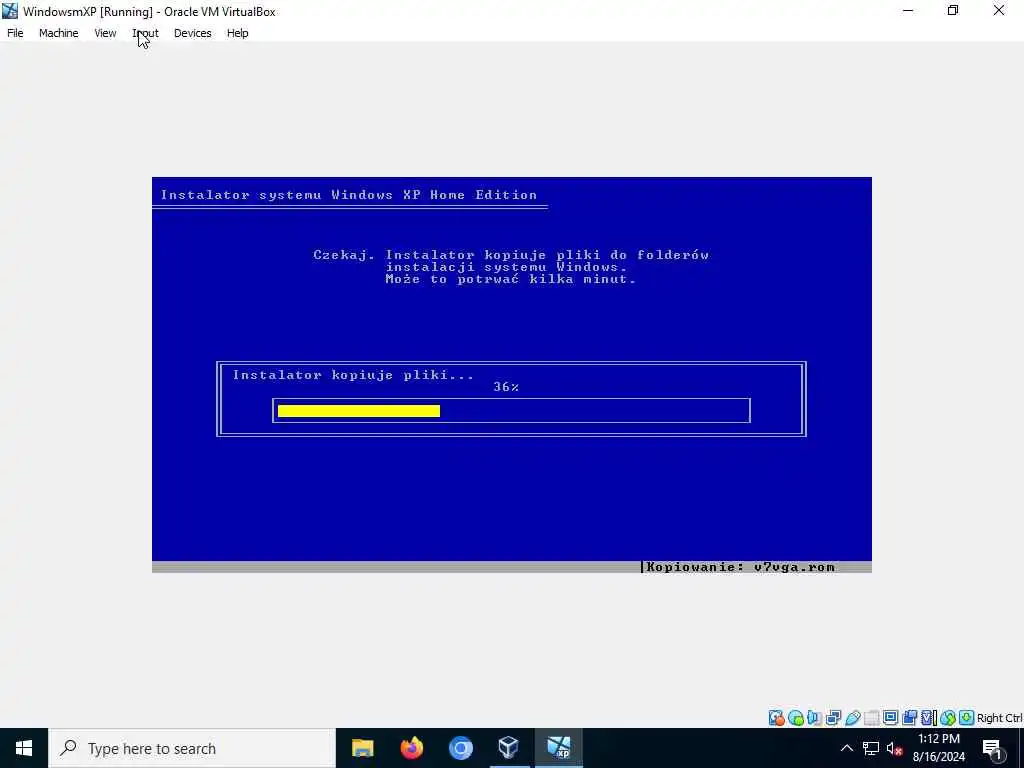This screenshot has height=768, width=1024.
Task: Click the Windows Start button
Action: point(24,748)
